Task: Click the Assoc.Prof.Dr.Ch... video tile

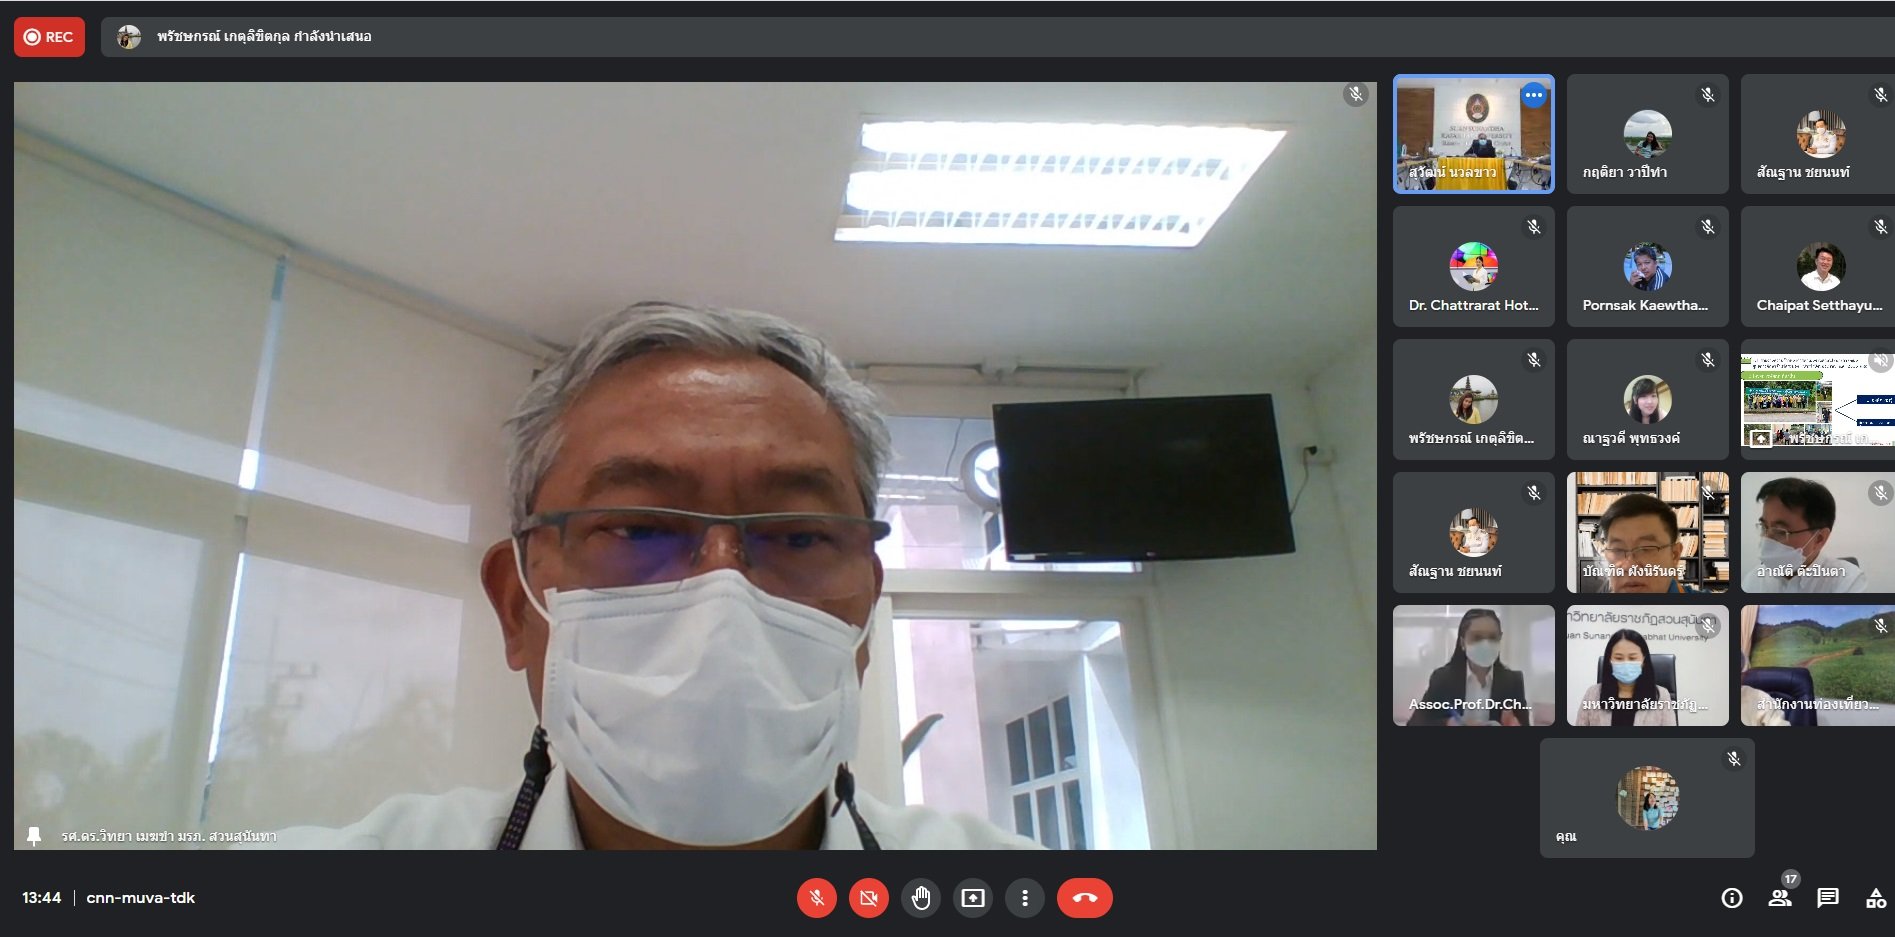Action: (x=1473, y=665)
